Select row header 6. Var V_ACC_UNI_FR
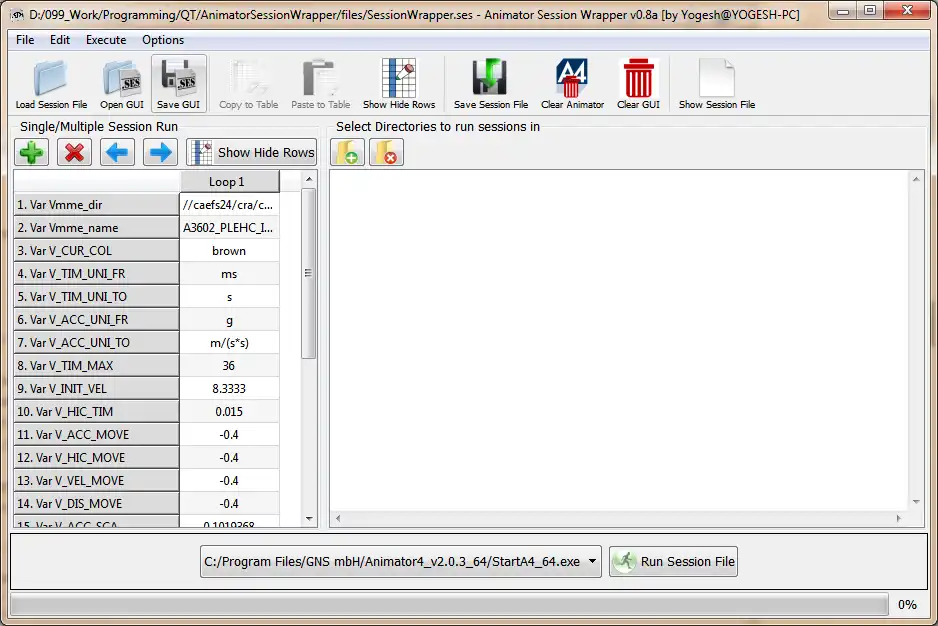This screenshot has width=938, height=626. pyautogui.click(x=96, y=320)
